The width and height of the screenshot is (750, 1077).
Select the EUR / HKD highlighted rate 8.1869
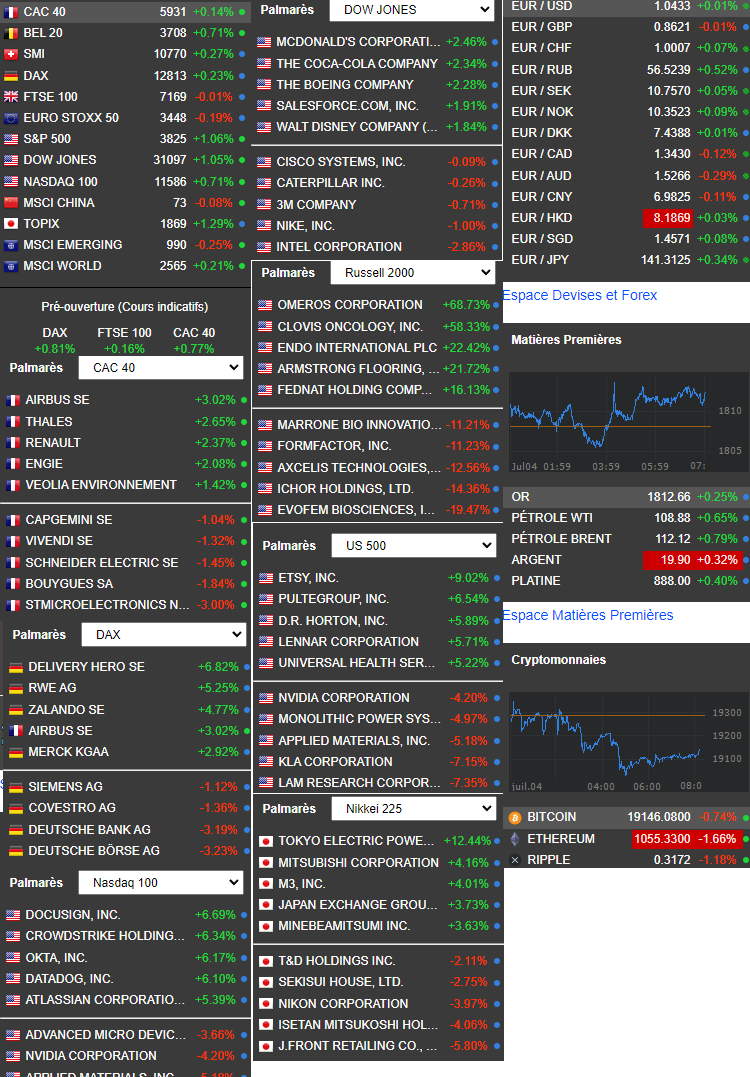coord(668,218)
